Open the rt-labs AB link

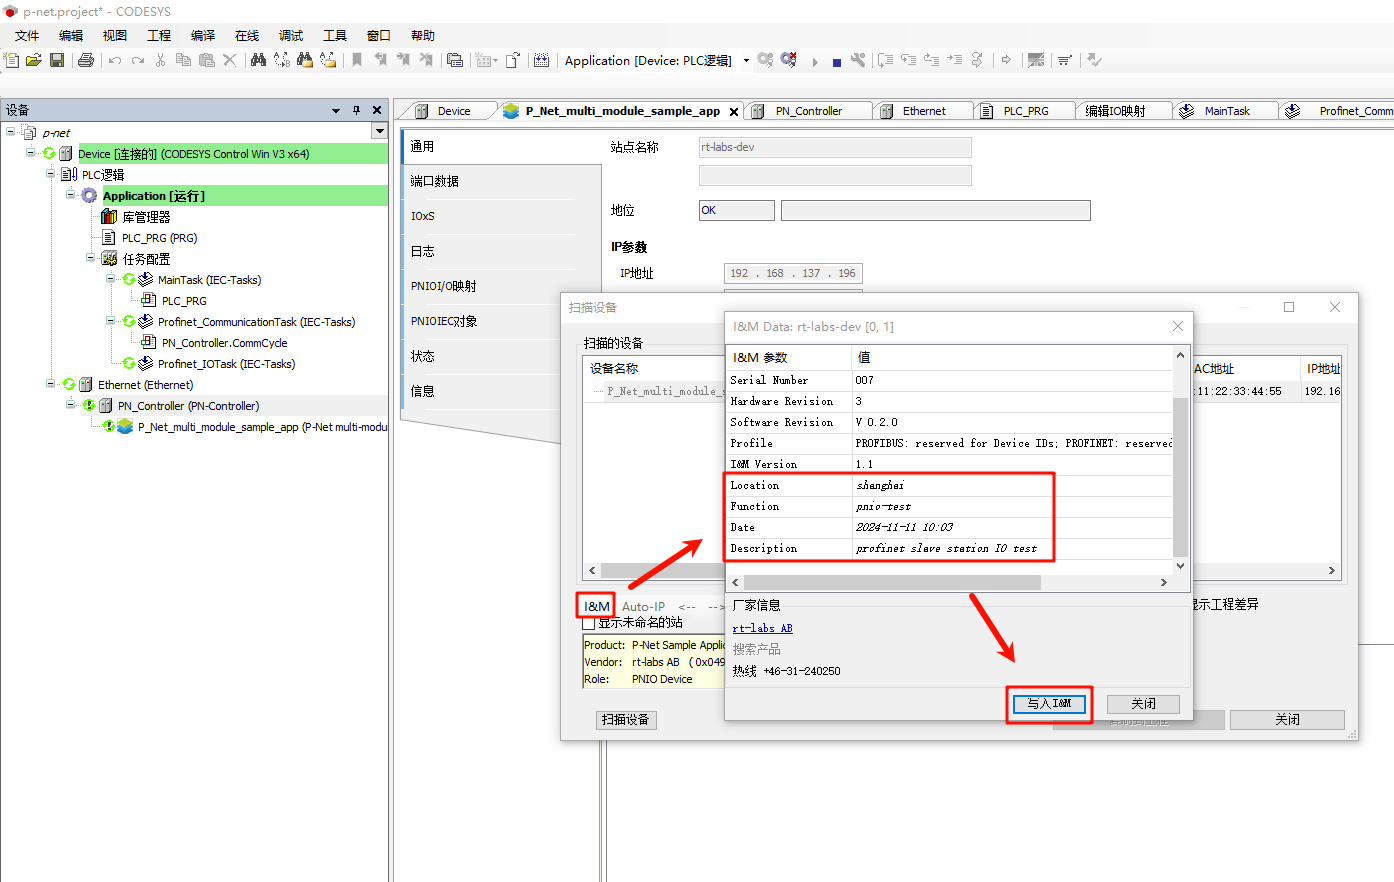tap(762, 628)
